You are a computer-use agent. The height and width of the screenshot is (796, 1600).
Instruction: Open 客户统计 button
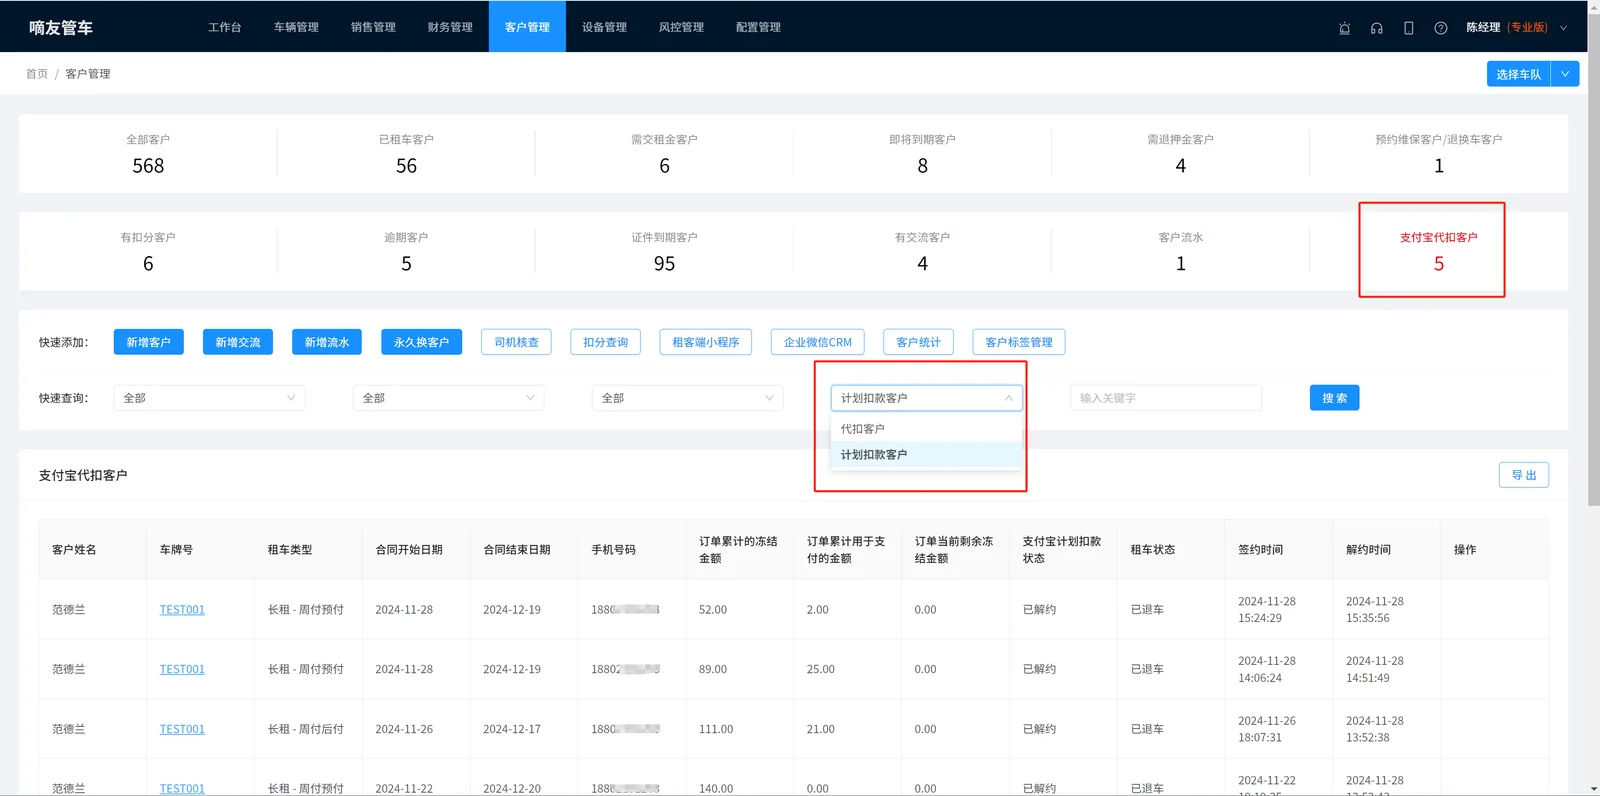point(918,342)
